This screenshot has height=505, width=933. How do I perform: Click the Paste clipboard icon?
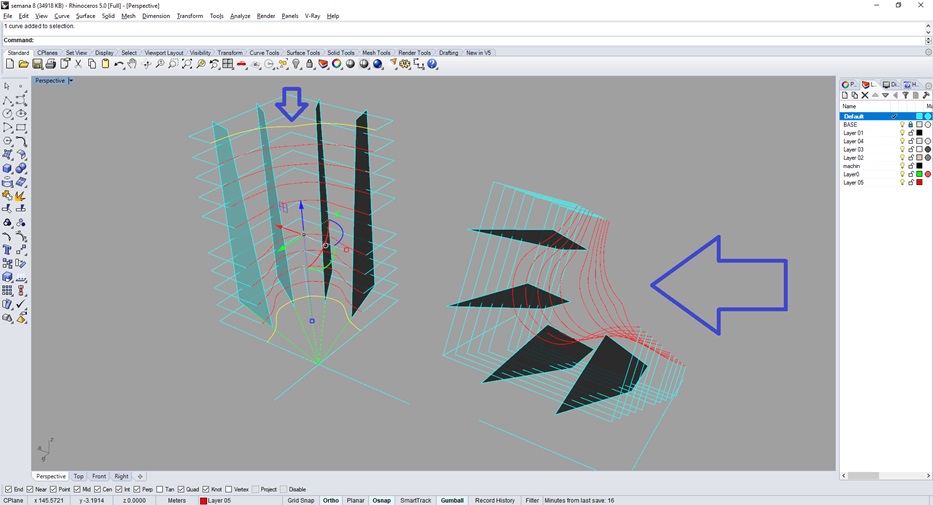[x=105, y=64]
